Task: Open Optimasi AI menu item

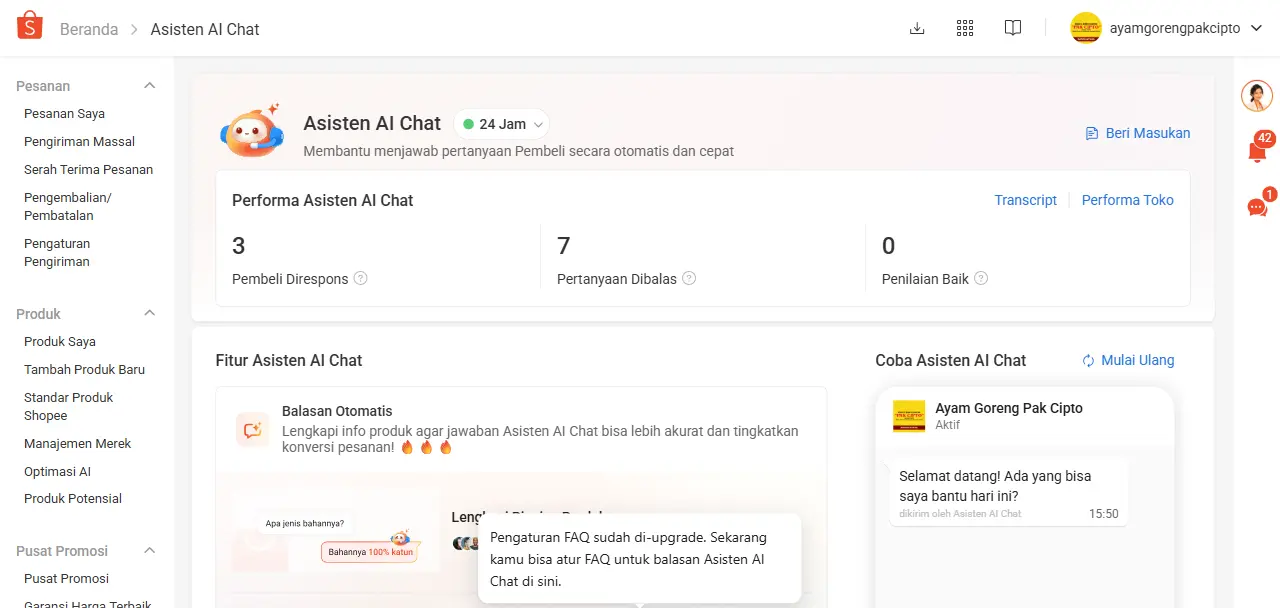Action: [57, 472]
